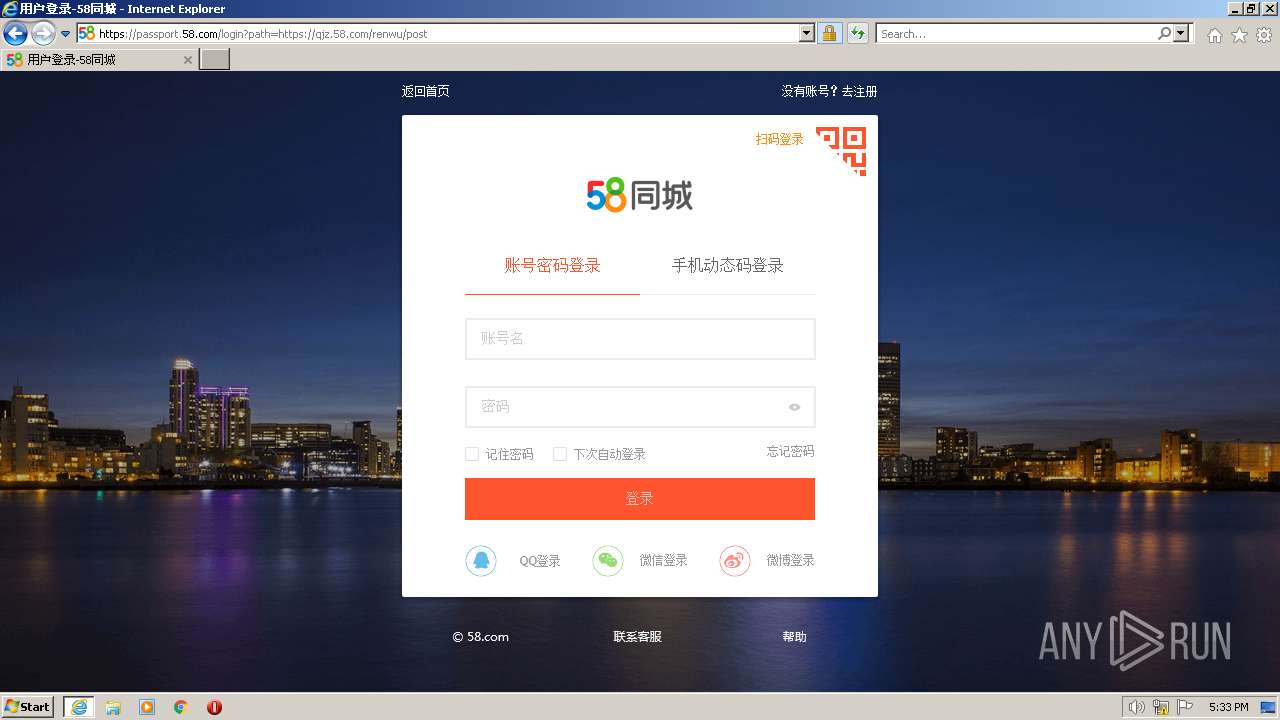1280x720 pixels.
Task: Click the QQ penguin login icon
Action: [x=481, y=561]
